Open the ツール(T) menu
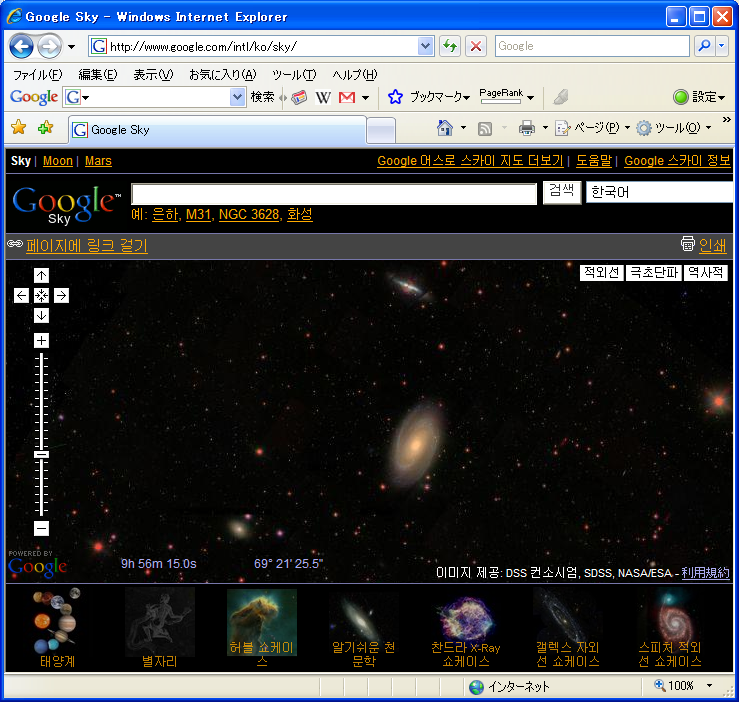 point(294,75)
